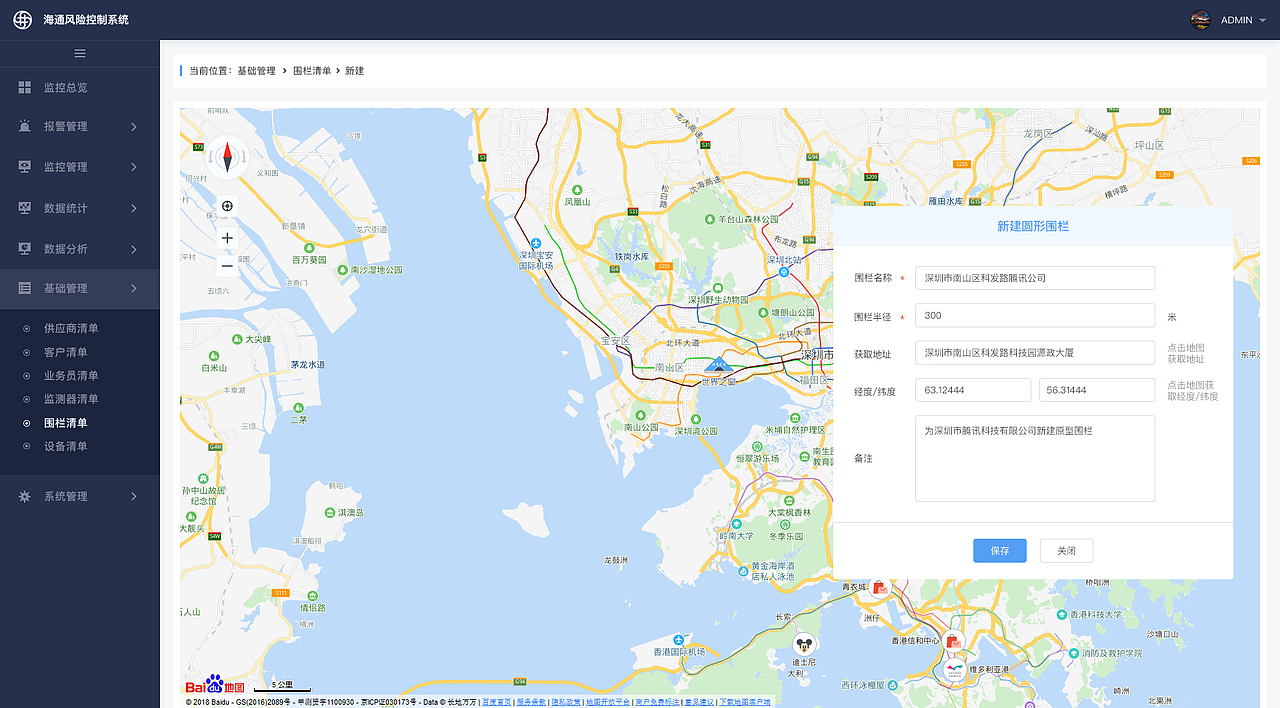Open 百度首页 footer link
The height and width of the screenshot is (708, 1280).
[x=497, y=702]
